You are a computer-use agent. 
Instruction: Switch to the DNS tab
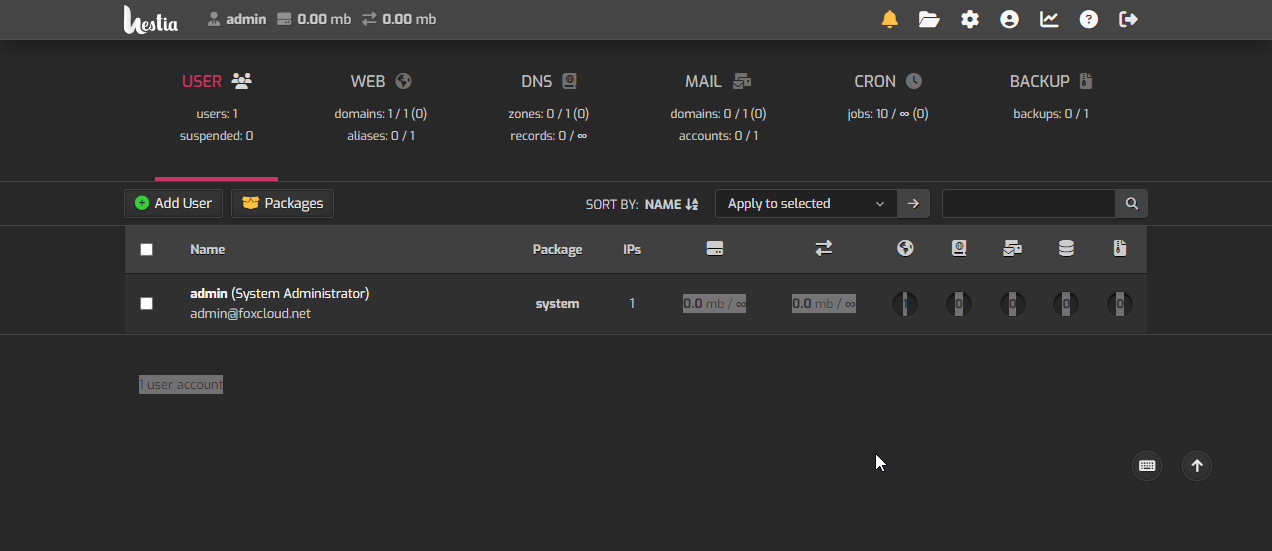point(548,82)
